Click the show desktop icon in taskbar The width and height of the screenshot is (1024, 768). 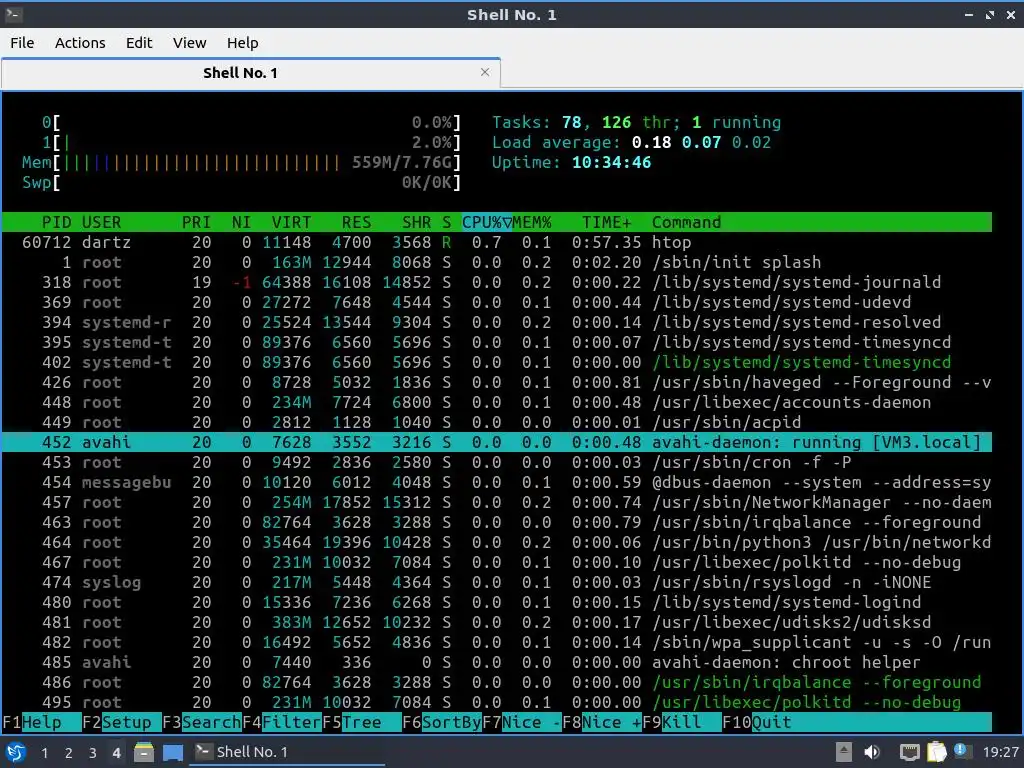pos(173,752)
